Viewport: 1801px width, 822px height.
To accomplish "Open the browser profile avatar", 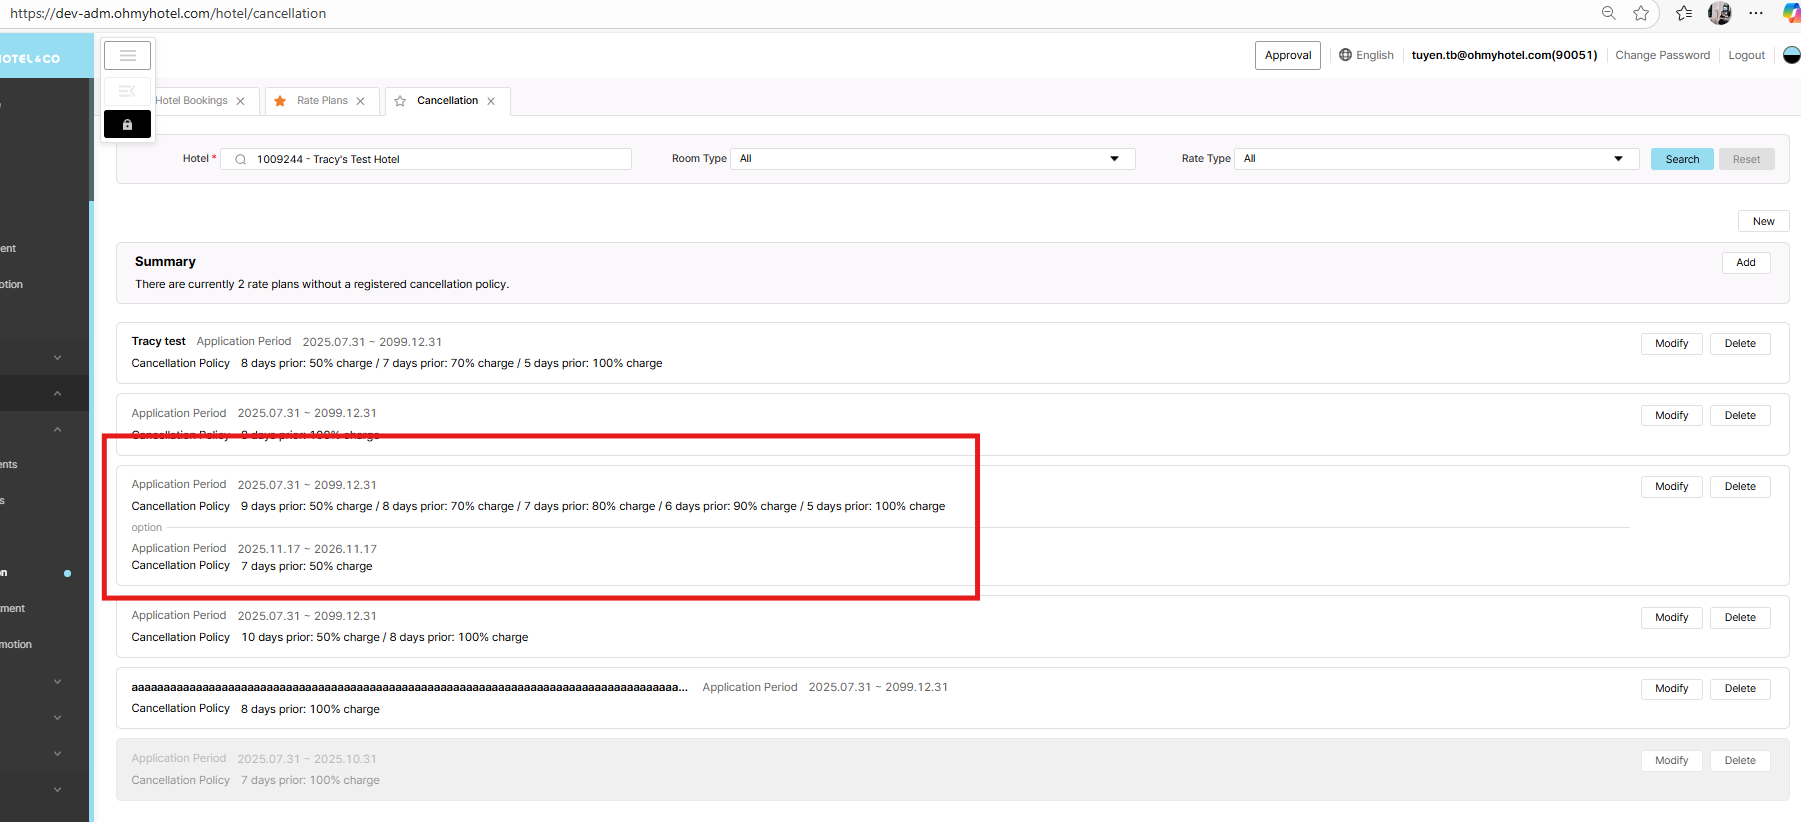I will (1720, 13).
